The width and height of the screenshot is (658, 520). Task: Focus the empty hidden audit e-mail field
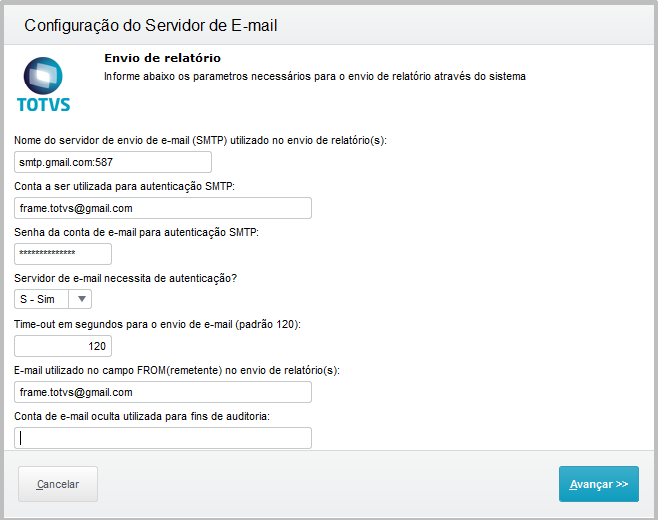click(163, 438)
